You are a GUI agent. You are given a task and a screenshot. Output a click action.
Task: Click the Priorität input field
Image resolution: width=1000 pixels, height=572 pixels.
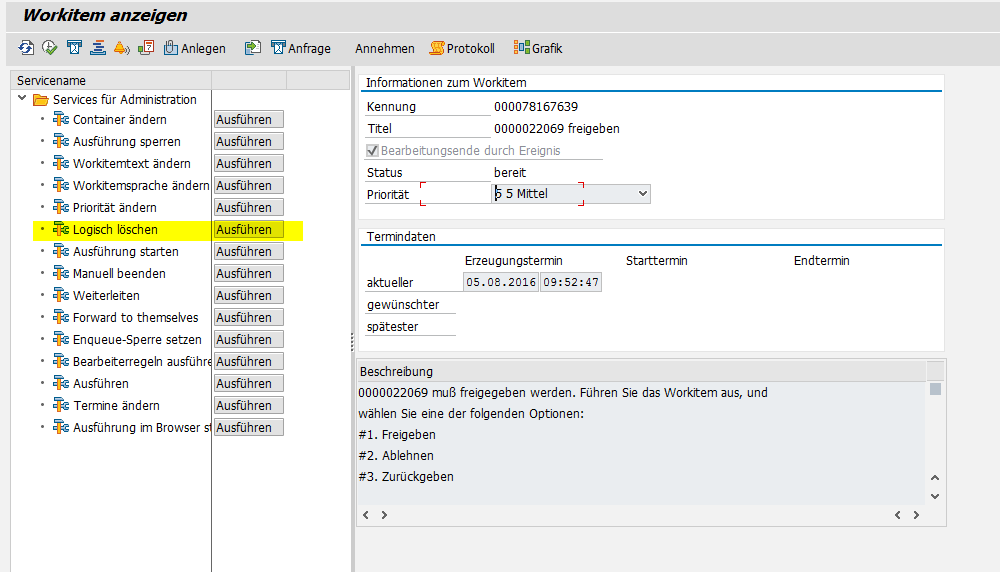coord(455,193)
